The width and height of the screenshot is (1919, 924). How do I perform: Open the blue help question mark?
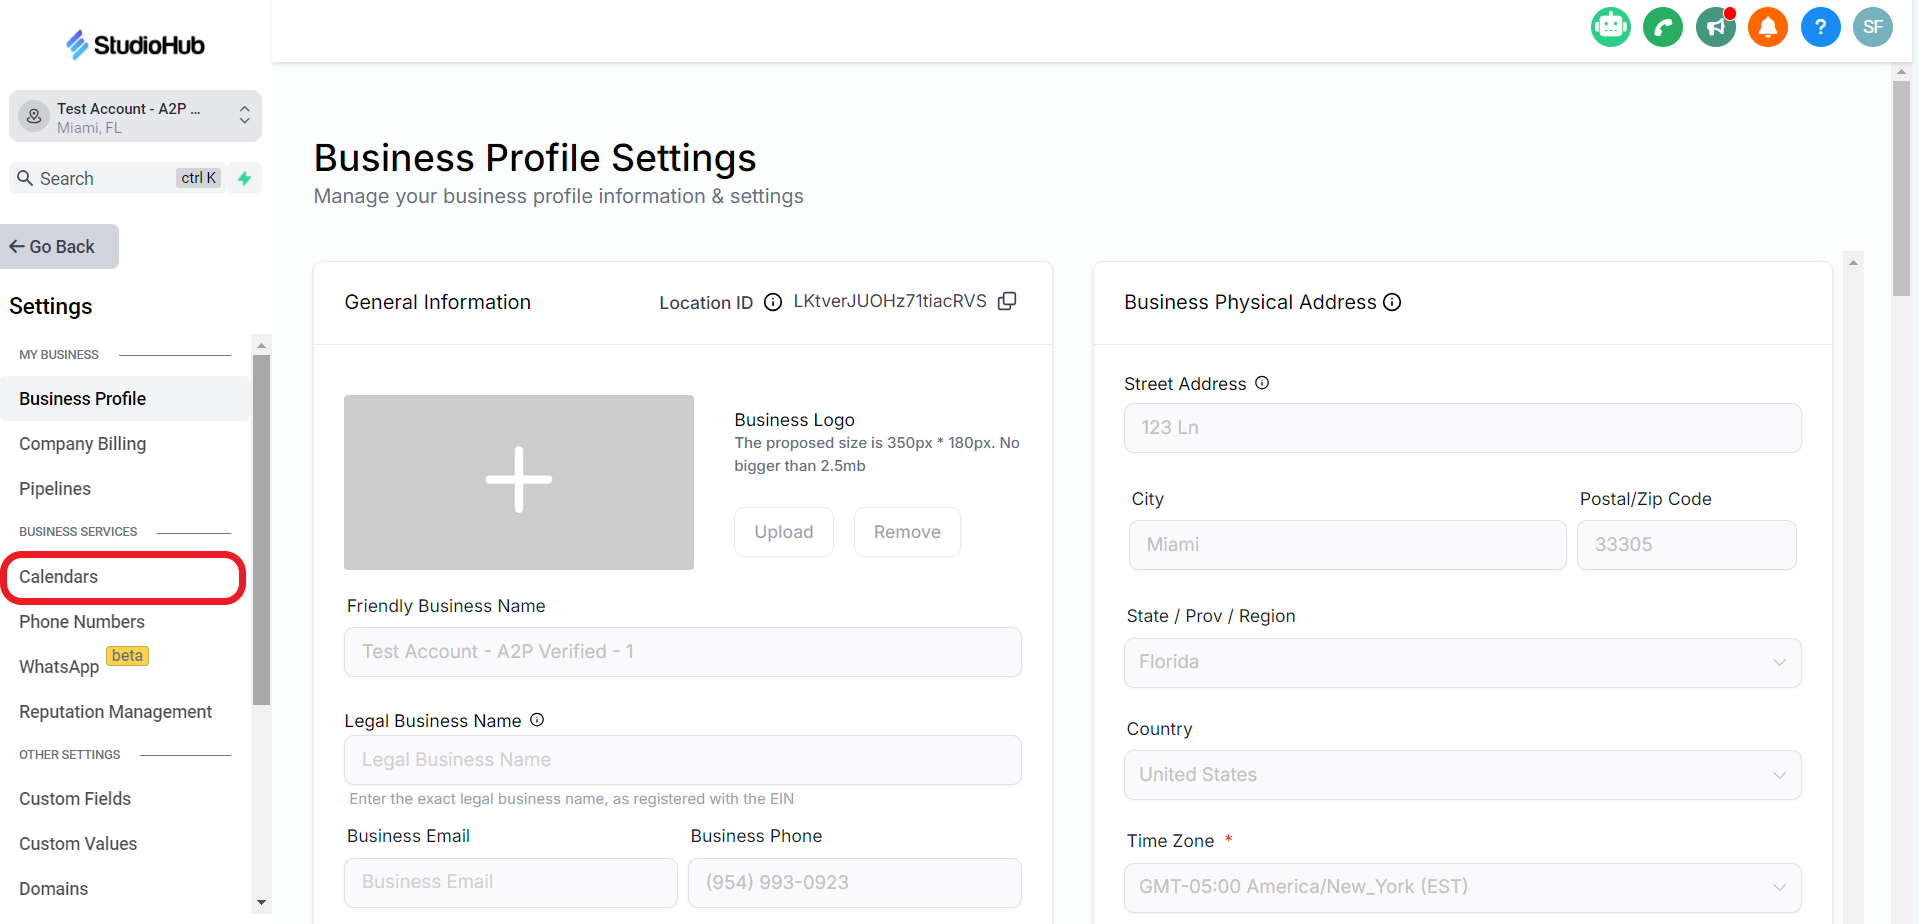pyautogui.click(x=1821, y=27)
